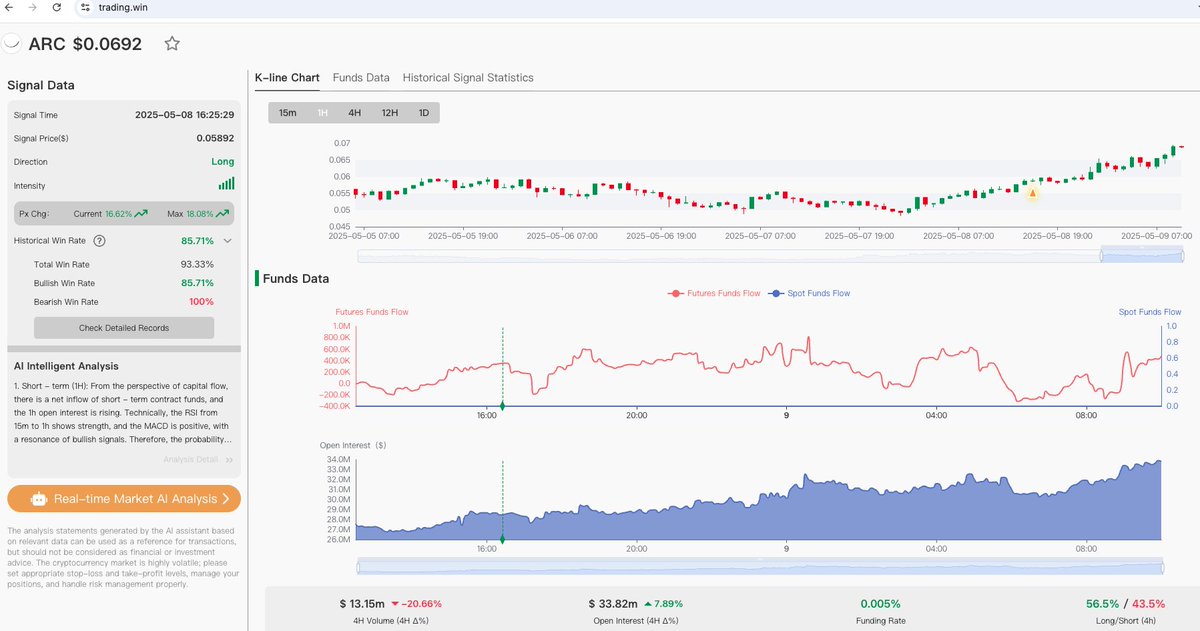Click the open interest chart range slider

pyautogui.click(x=760, y=567)
